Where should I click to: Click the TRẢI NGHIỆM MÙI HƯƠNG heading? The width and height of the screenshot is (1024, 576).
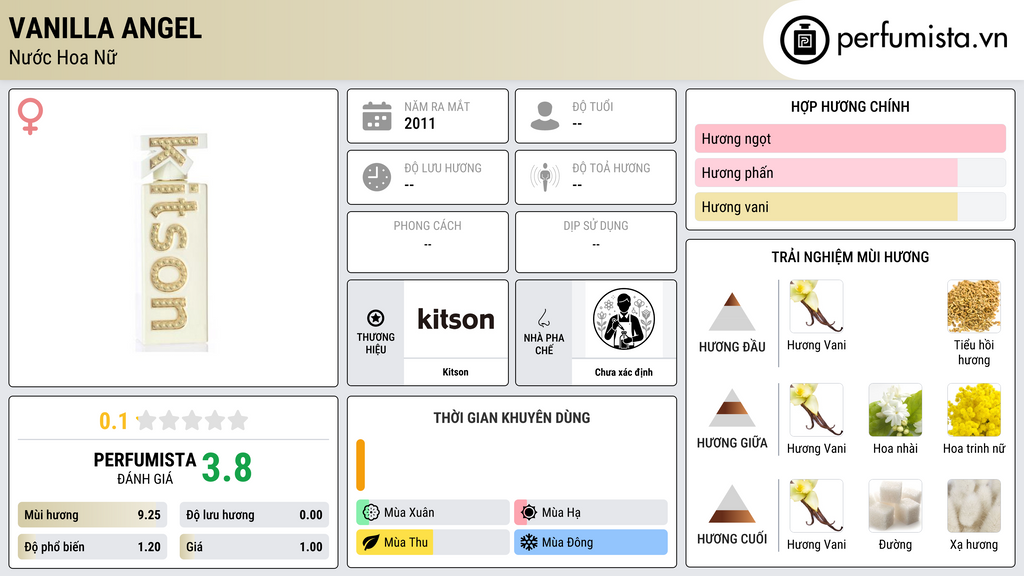coord(850,257)
